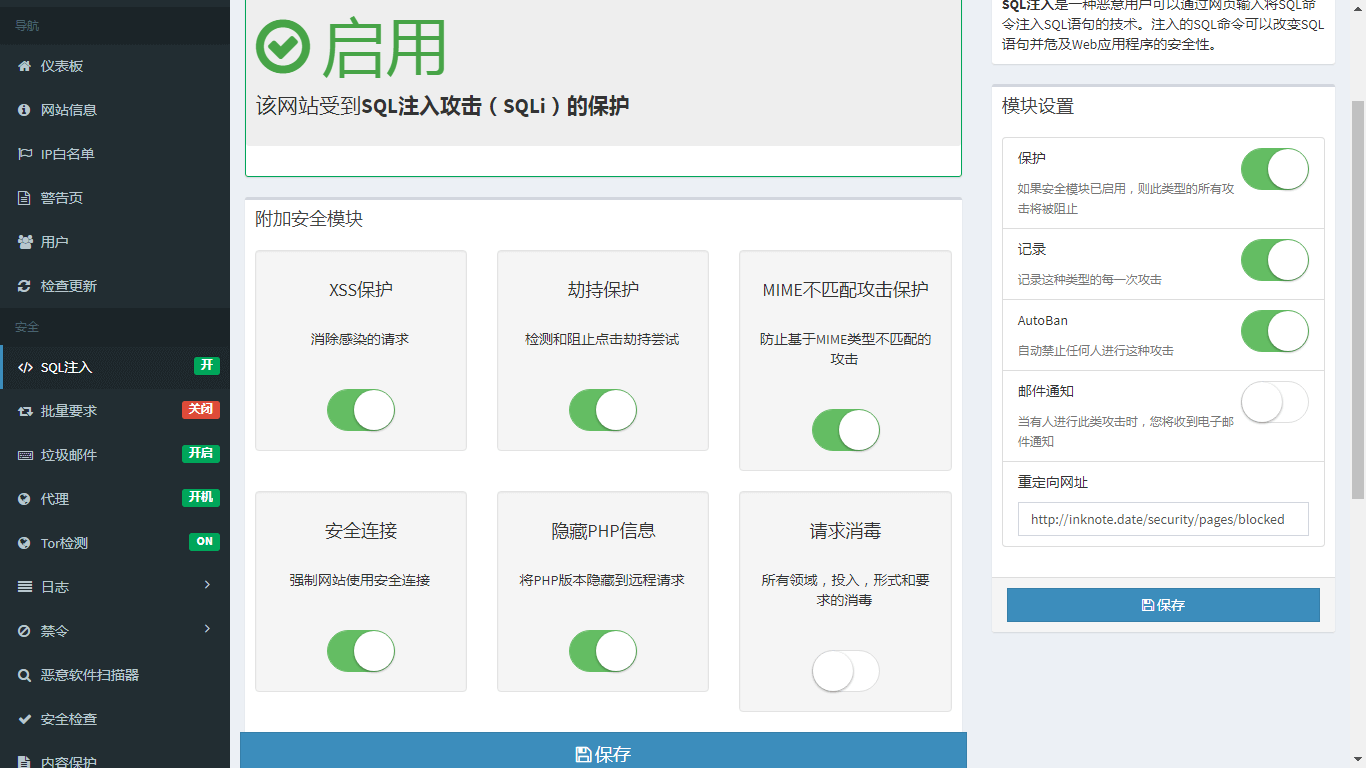The width and height of the screenshot is (1366, 768).
Task: Click the code icon beside SQL注入
Action: point(26,367)
